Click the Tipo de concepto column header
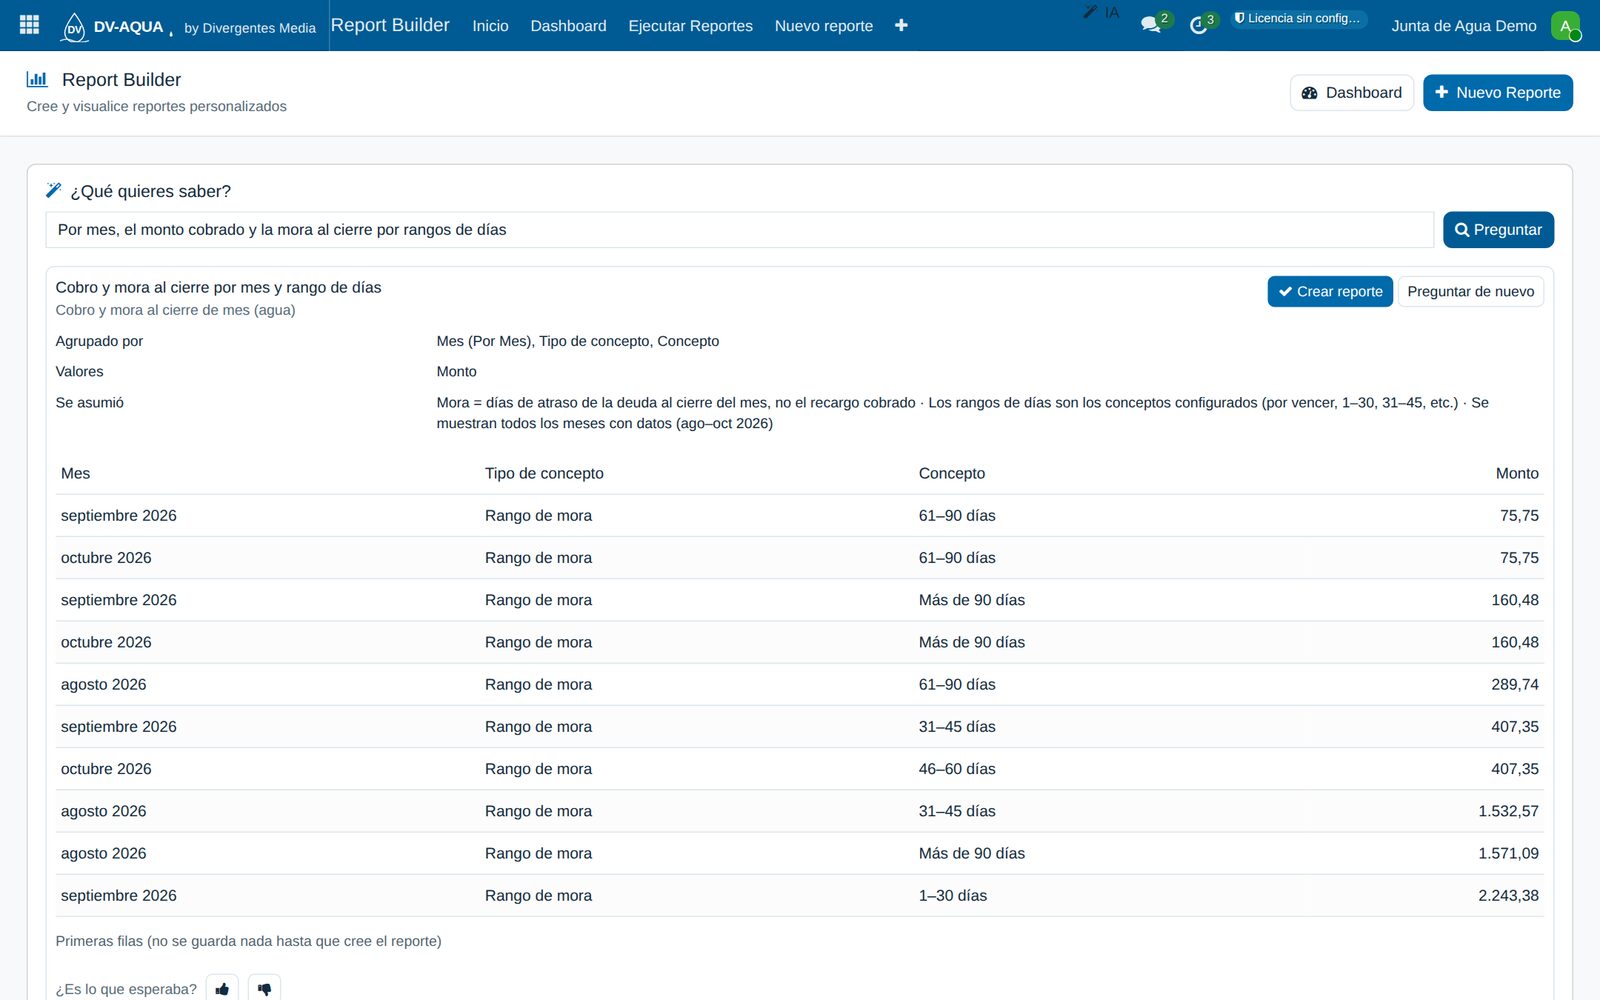 544,473
